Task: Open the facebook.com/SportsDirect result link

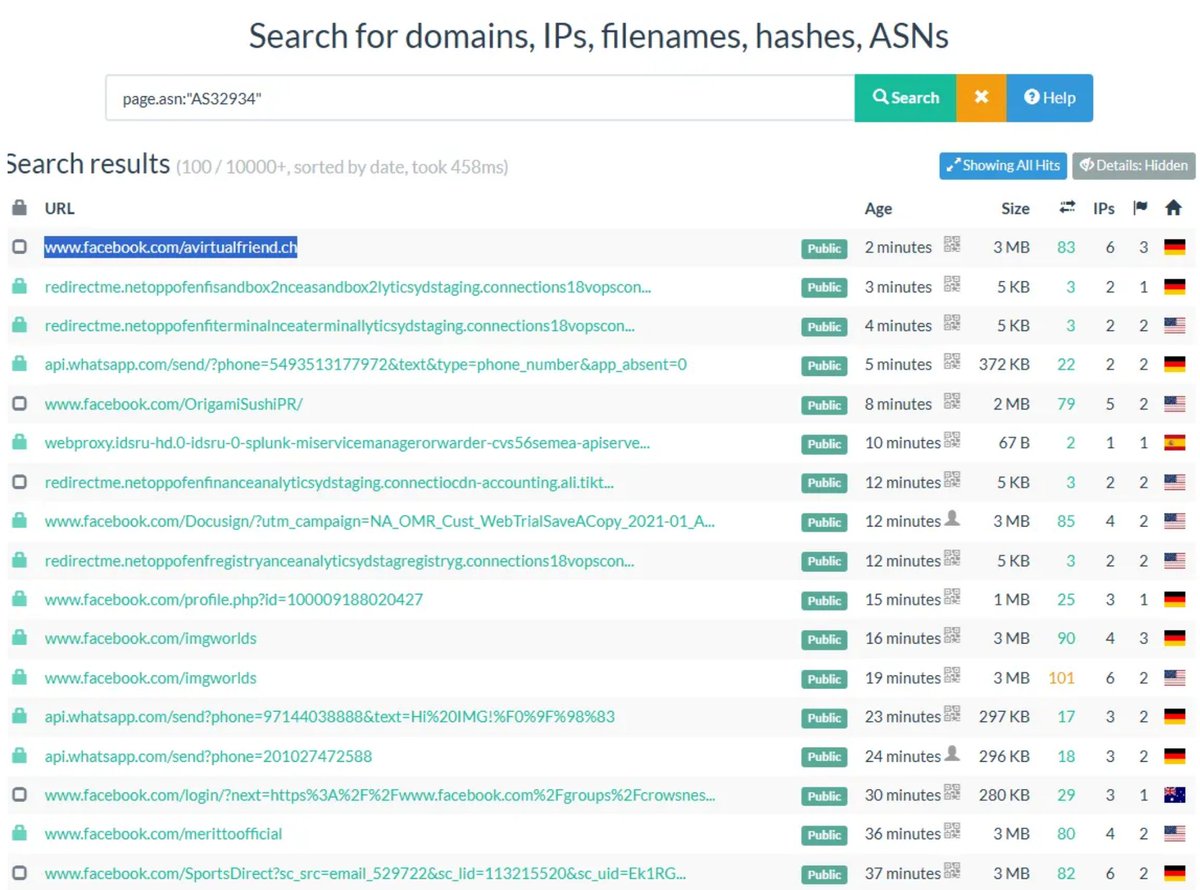Action: [x=365, y=874]
